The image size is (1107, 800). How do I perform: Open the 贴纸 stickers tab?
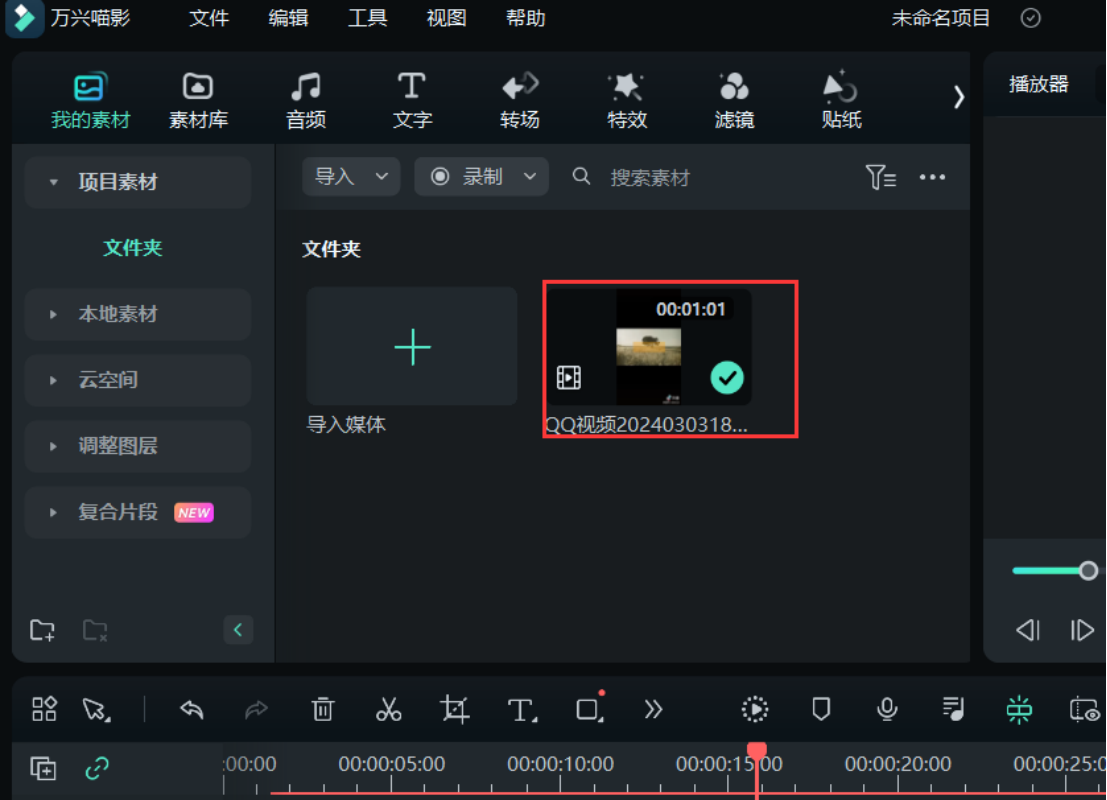click(x=841, y=100)
